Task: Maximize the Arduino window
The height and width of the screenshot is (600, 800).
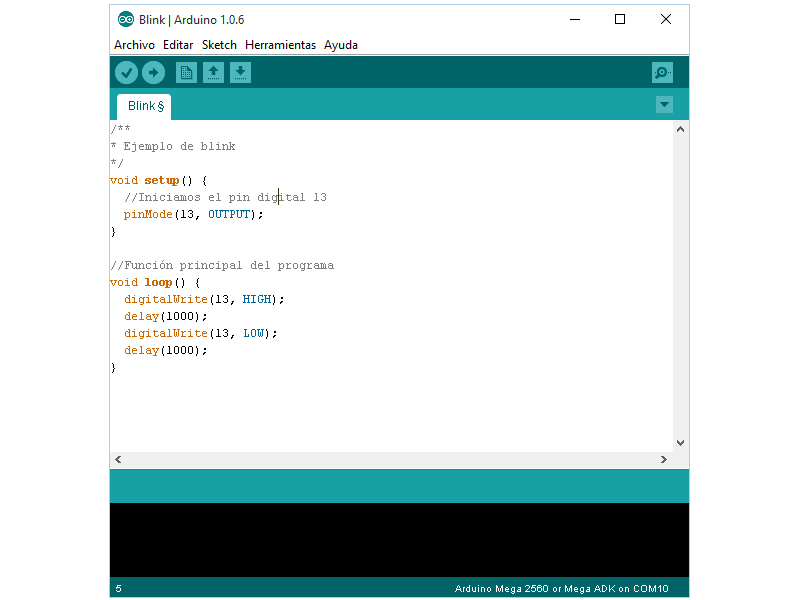Action: pyautogui.click(x=620, y=19)
